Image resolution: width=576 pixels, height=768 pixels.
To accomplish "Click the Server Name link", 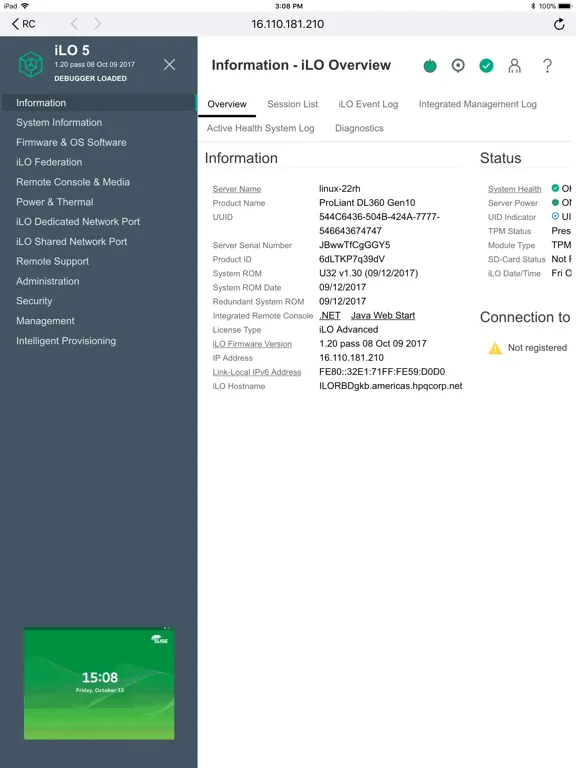I will pyautogui.click(x=237, y=189).
